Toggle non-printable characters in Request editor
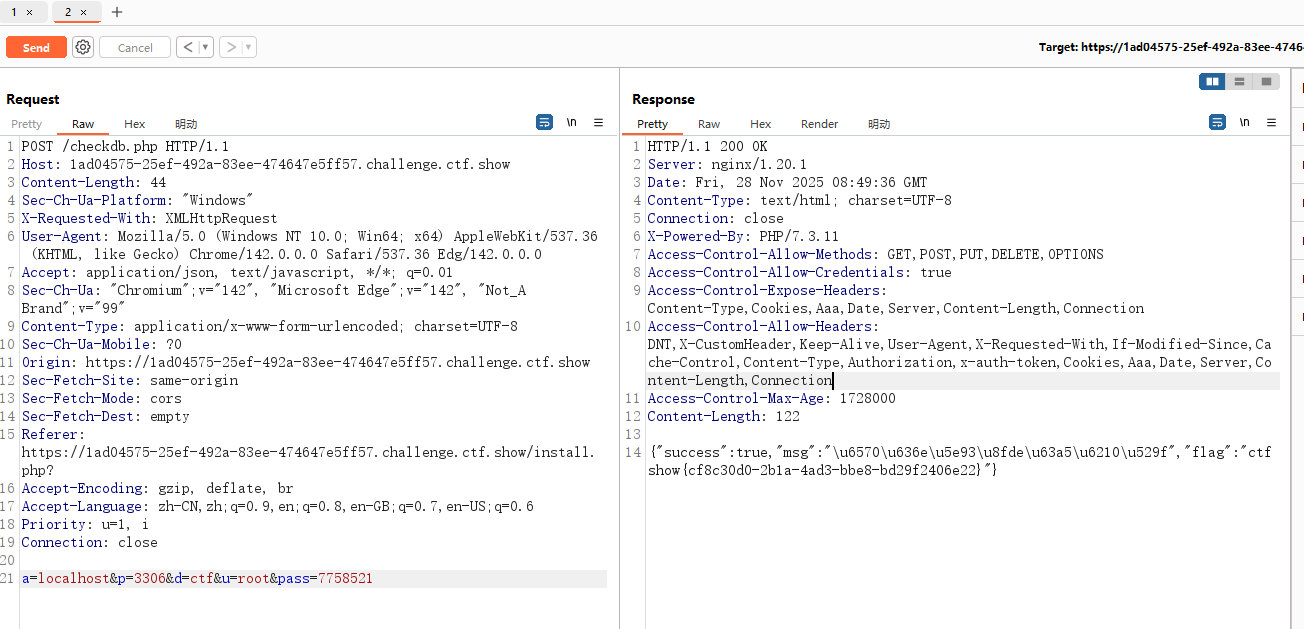 point(572,122)
